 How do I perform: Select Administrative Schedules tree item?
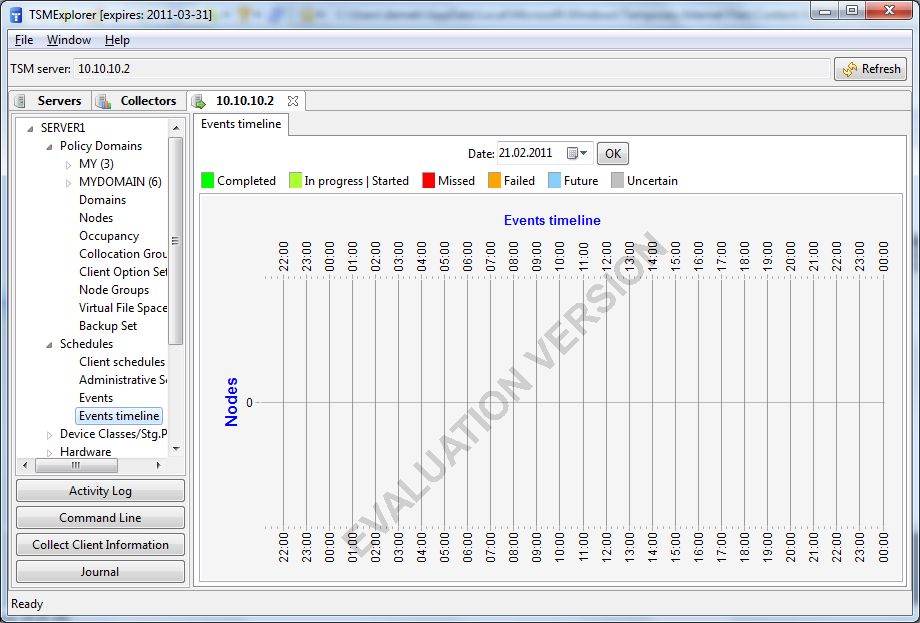click(x=123, y=380)
